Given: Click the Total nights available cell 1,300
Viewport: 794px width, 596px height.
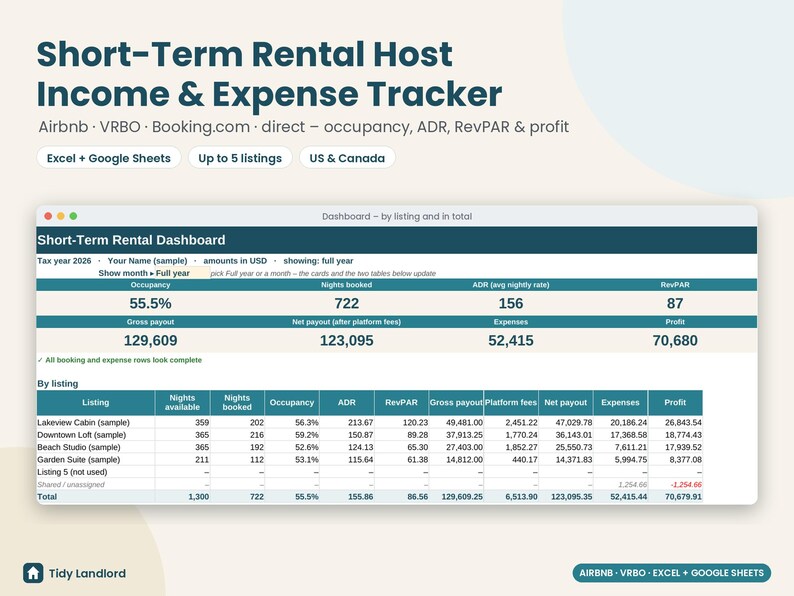Looking at the screenshot, I should click(183, 497).
